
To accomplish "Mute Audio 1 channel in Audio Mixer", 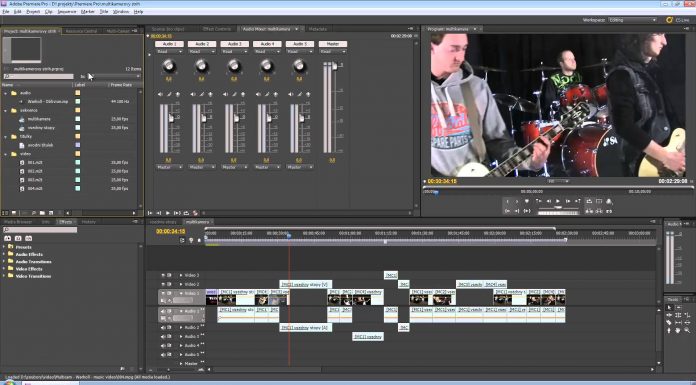I will (x=160, y=94).
